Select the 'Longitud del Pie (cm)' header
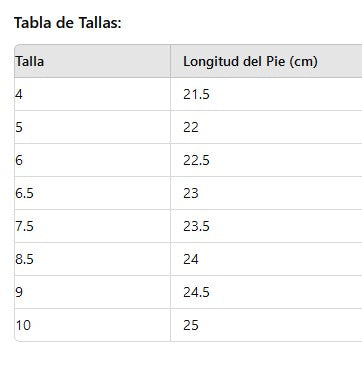The image size is (362, 365). point(266,61)
